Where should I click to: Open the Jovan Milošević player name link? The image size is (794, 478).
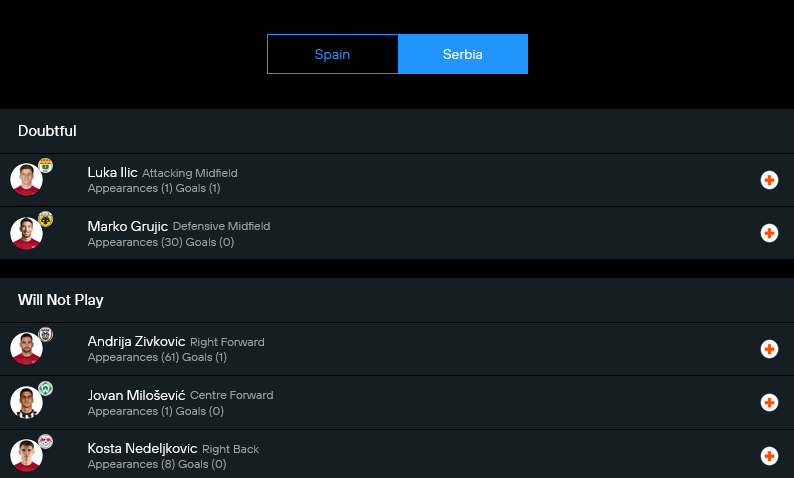point(136,395)
